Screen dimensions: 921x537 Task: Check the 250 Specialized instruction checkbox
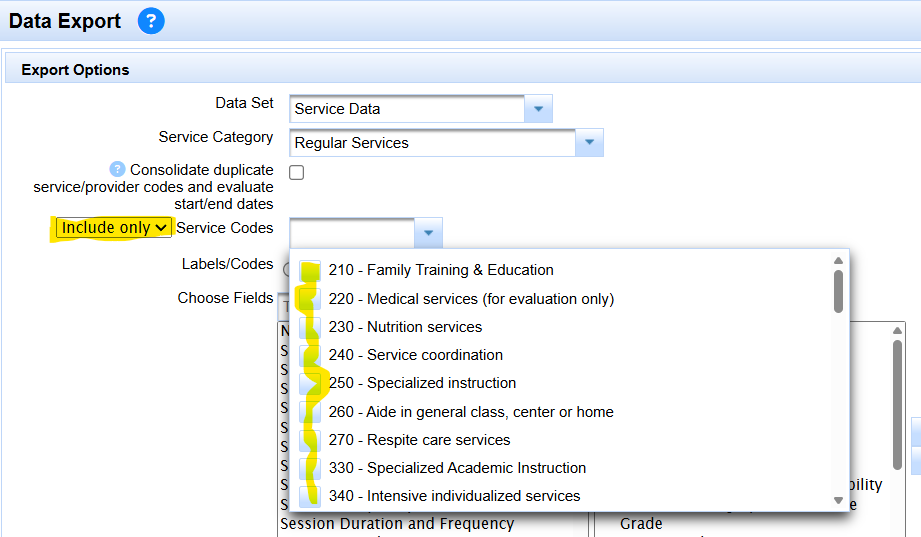pyautogui.click(x=310, y=383)
